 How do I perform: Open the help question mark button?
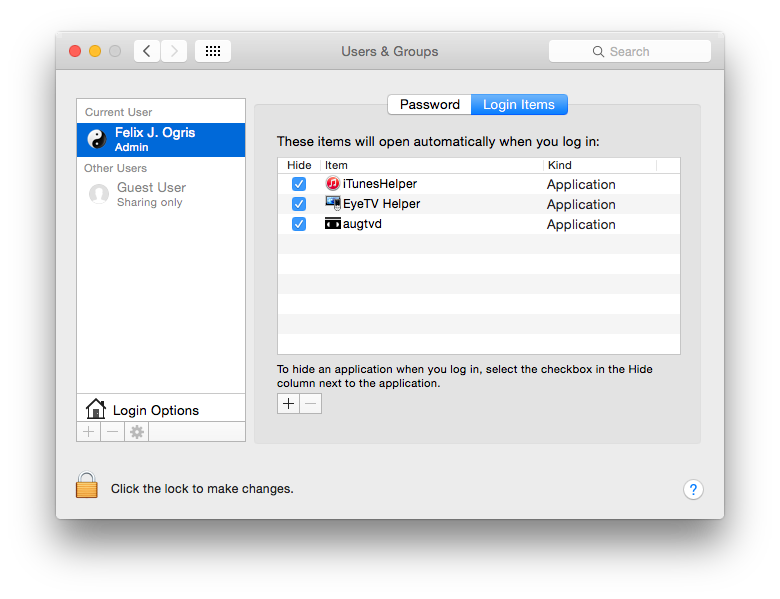pyautogui.click(x=693, y=489)
